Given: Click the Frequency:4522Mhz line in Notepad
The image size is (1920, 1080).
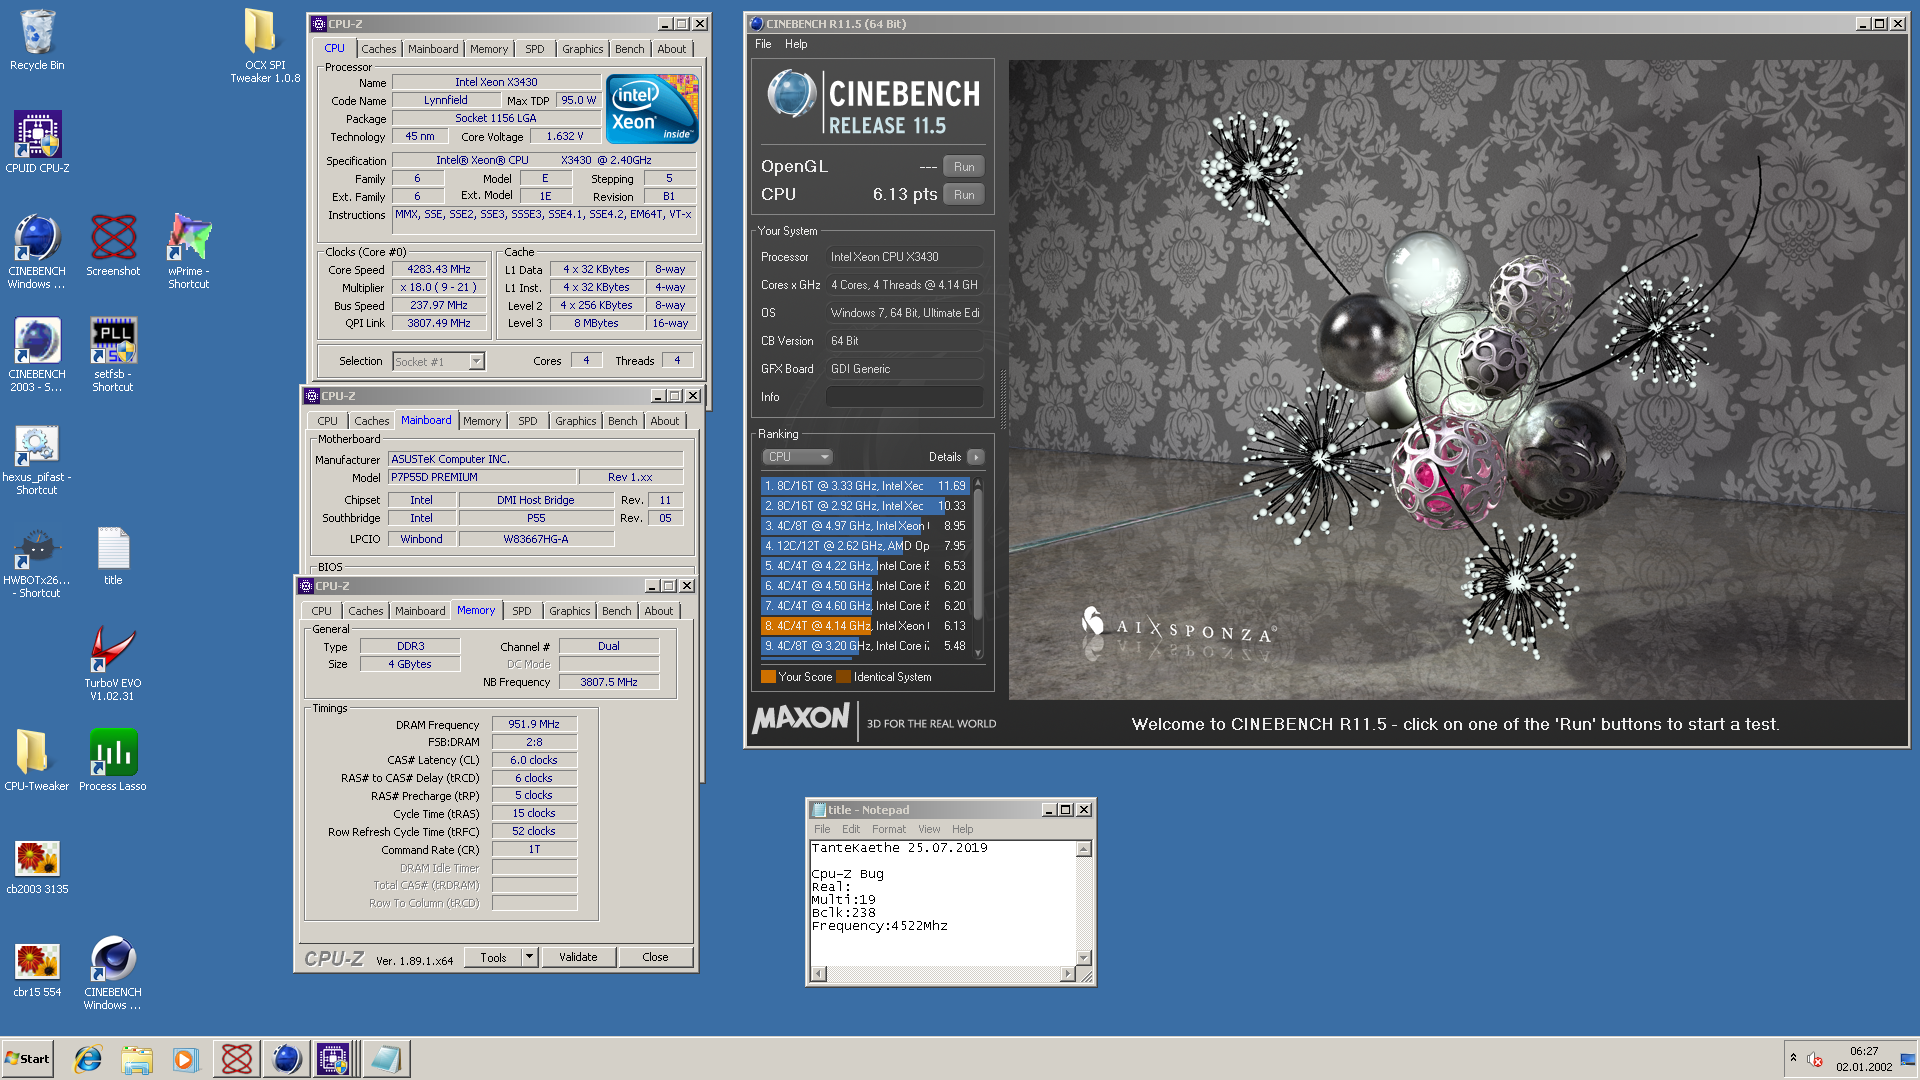Looking at the screenshot, I should pyautogui.click(x=879, y=926).
